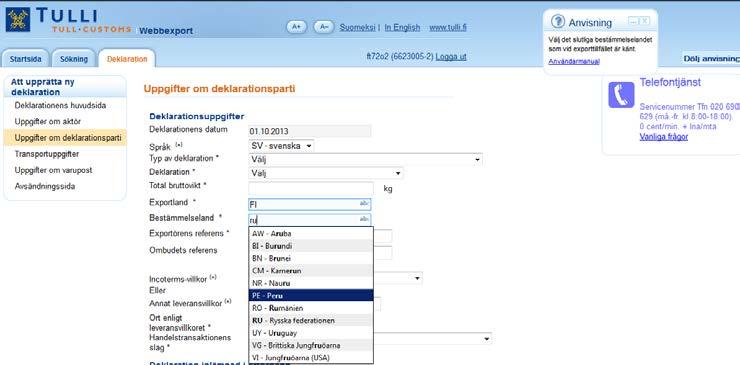
Task: Click the Tulli customs logo emblem
Action: [x=18, y=19]
